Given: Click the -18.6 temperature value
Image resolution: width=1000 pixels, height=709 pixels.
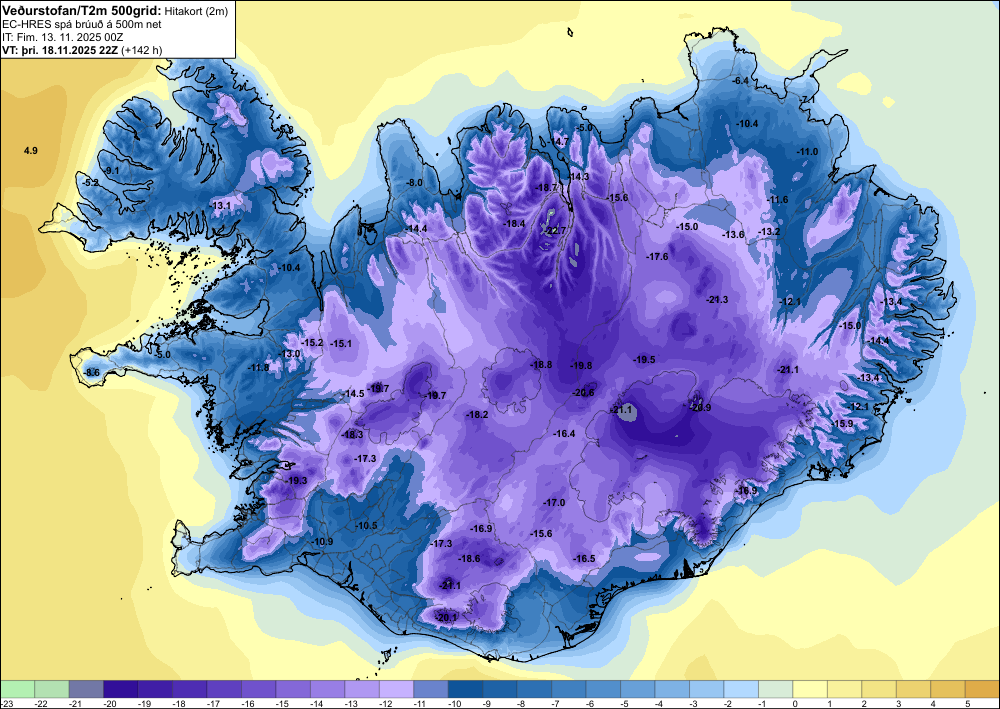Looking at the screenshot, I should (x=469, y=559).
